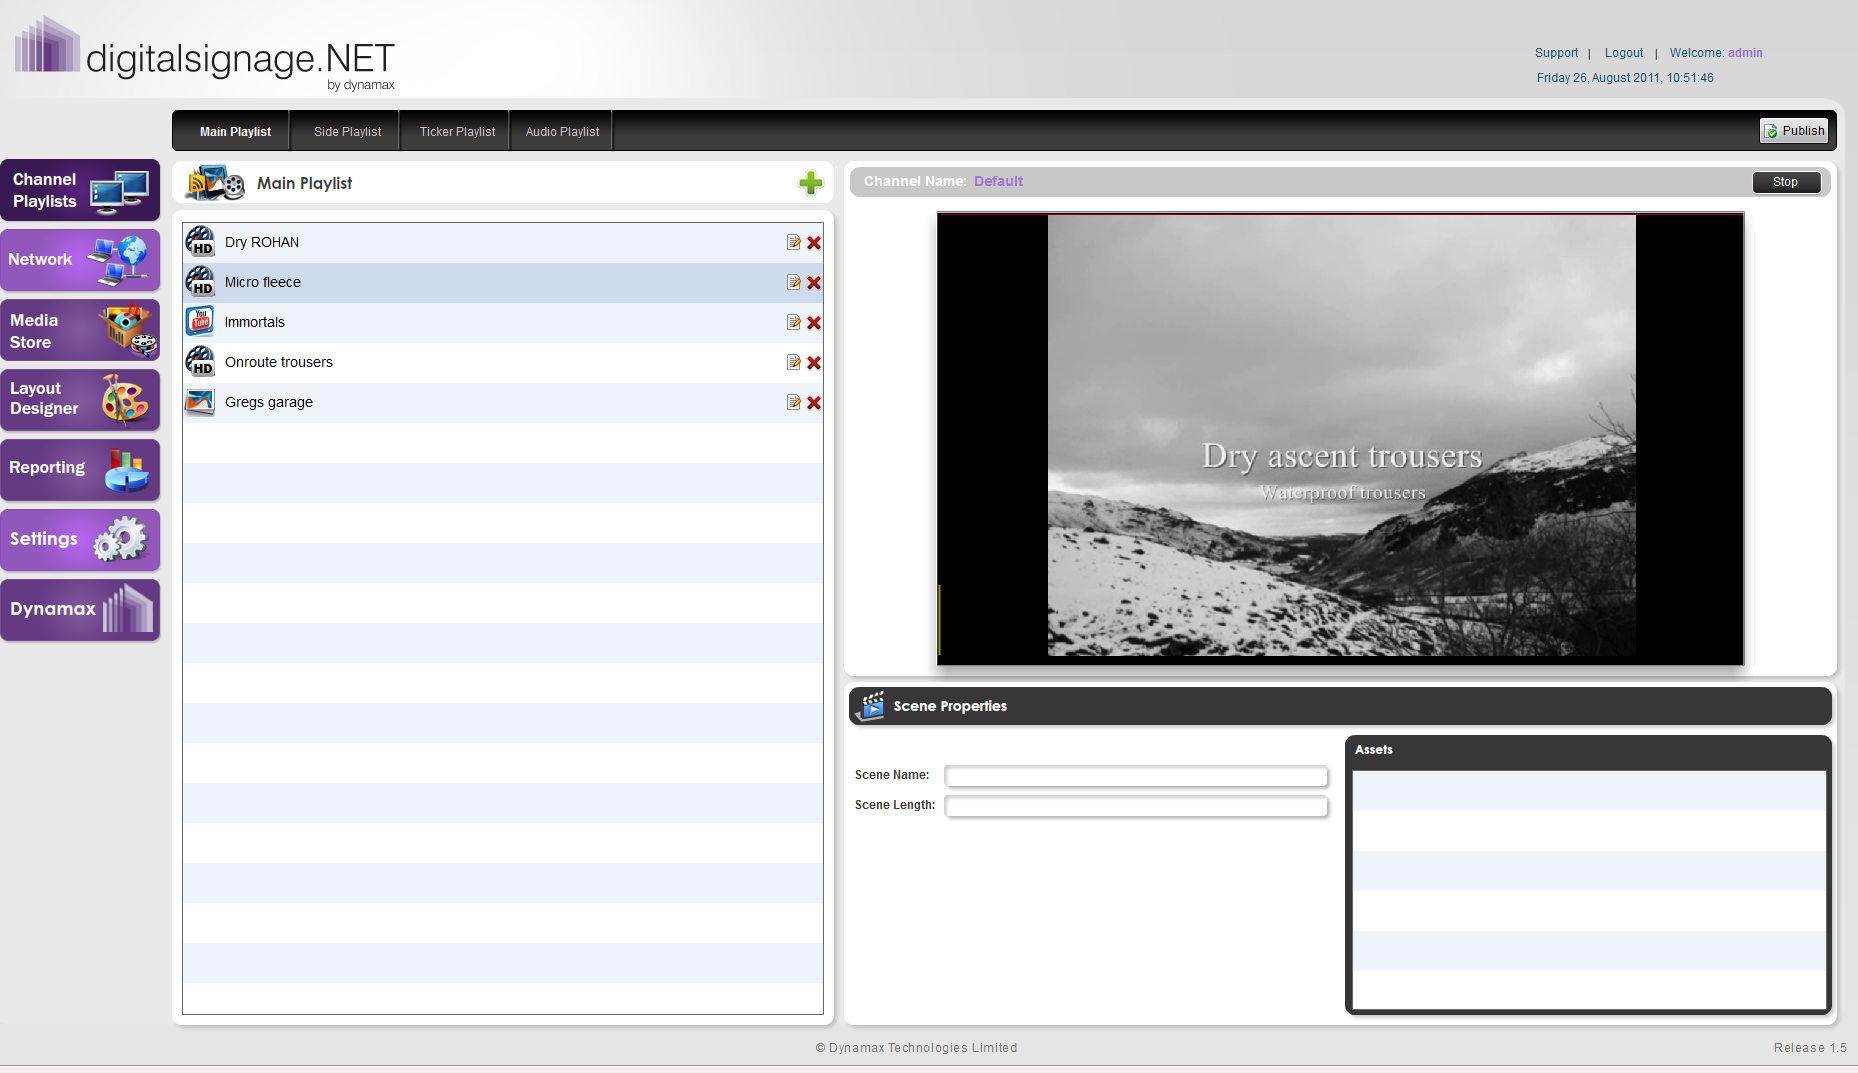Image resolution: width=1858 pixels, height=1073 pixels.
Task: Click the Scene Properties clapperboard icon
Action: pos(872,706)
